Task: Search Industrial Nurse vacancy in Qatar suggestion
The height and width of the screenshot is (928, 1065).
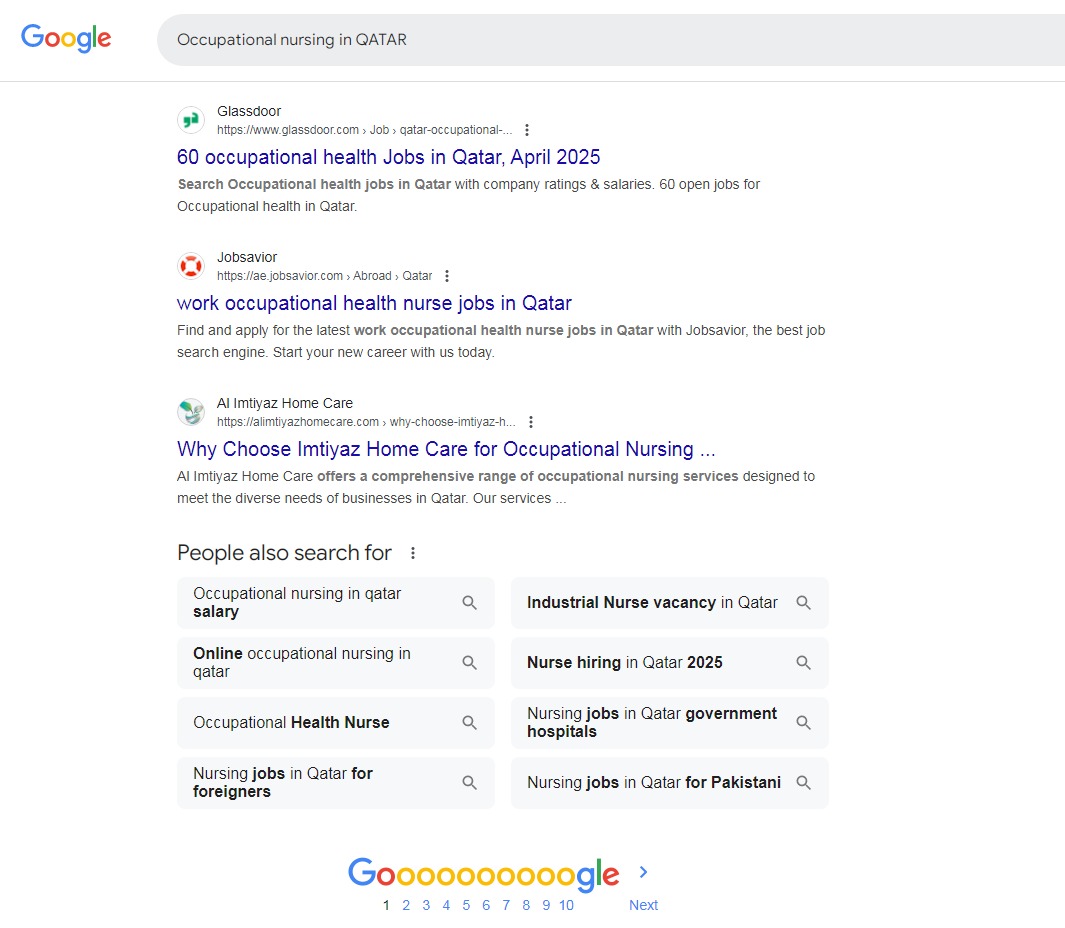Action: click(x=670, y=603)
